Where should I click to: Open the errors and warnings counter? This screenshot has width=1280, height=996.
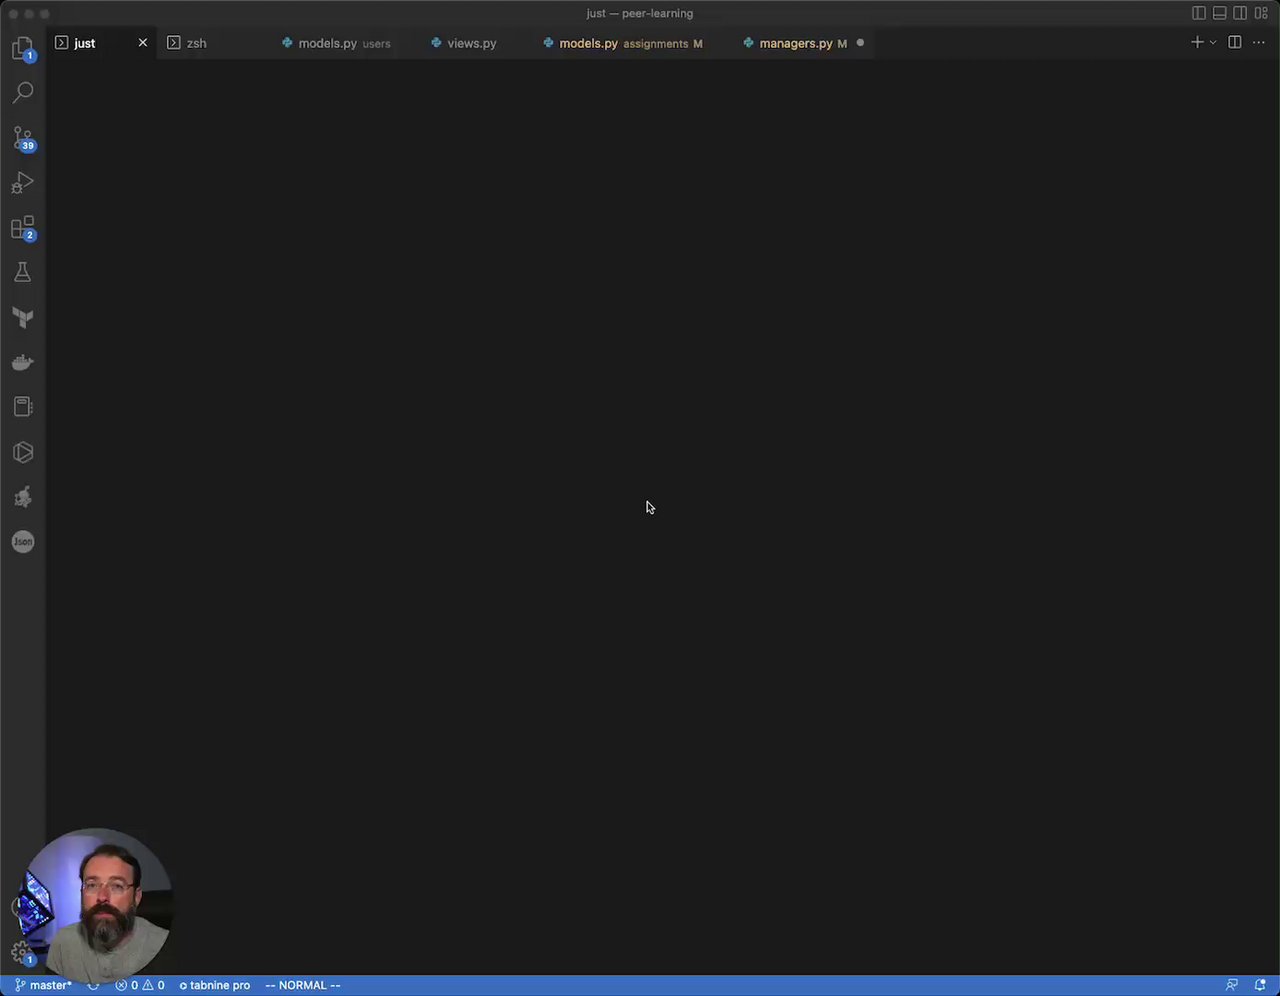[140, 985]
